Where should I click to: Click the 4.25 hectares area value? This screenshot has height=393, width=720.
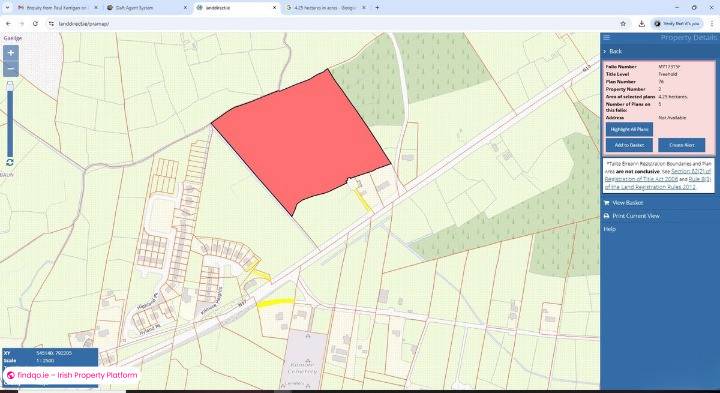(x=673, y=97)
